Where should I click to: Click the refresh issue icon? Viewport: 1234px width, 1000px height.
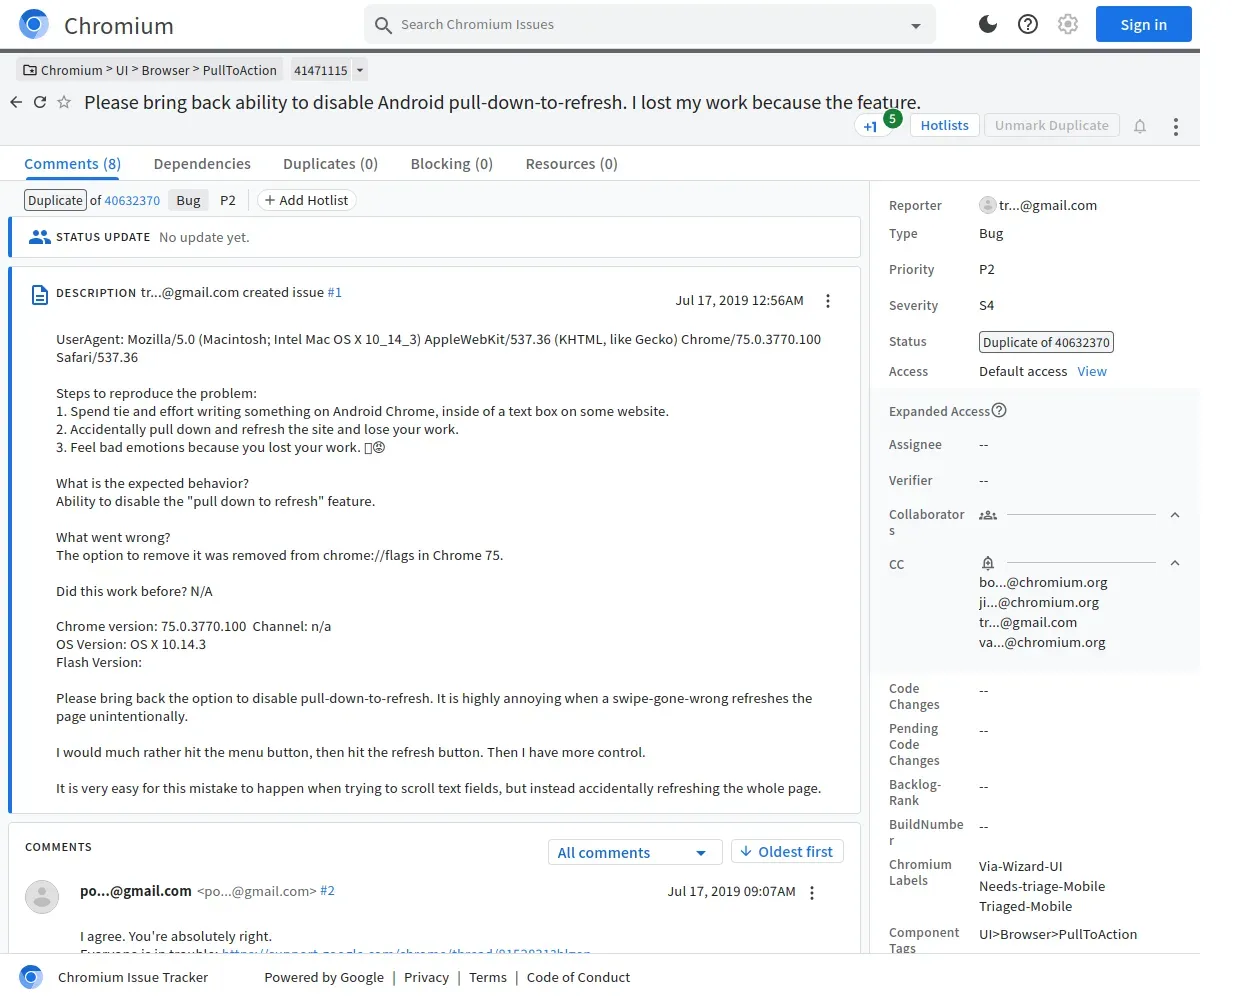click(x=40, y=102)
